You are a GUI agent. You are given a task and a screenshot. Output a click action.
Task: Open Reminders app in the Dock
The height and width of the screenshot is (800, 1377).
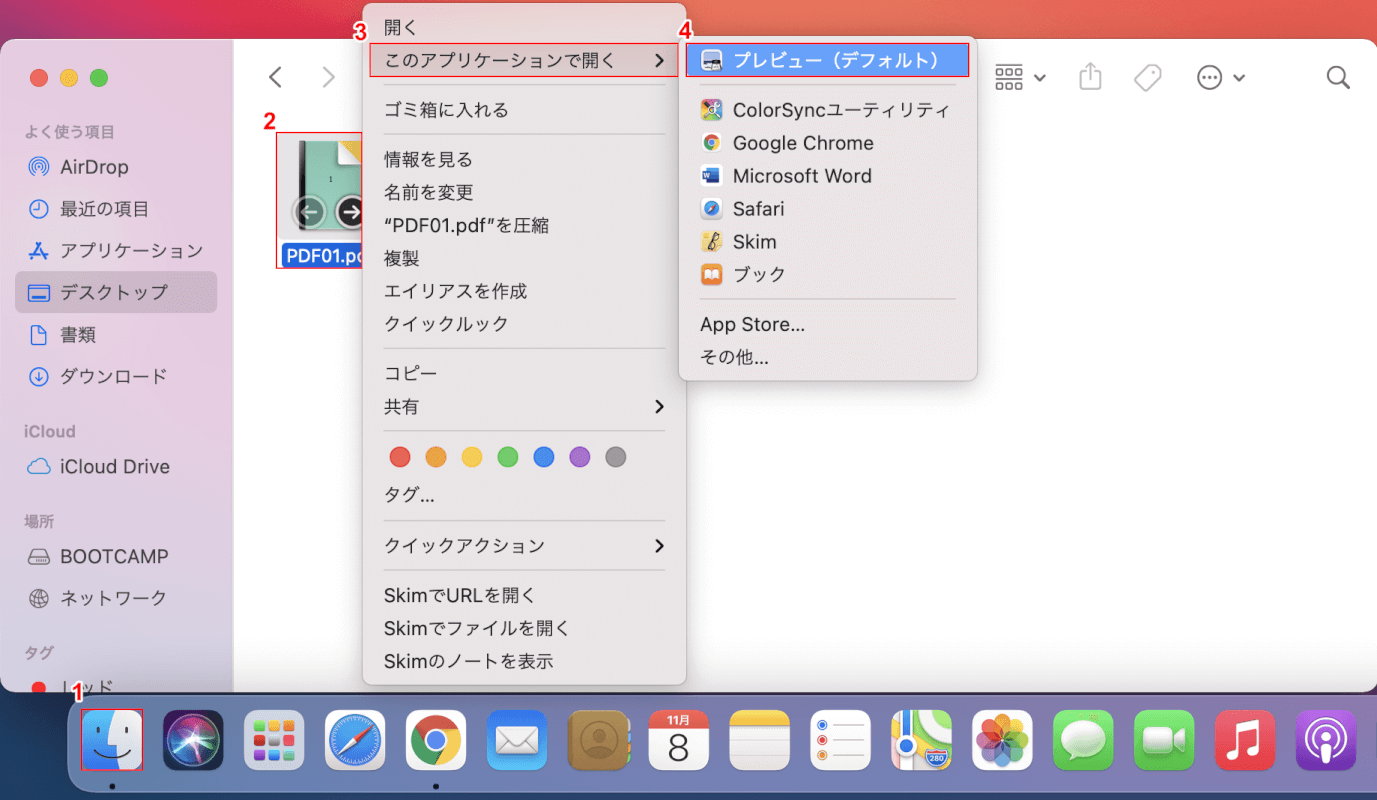841,740
